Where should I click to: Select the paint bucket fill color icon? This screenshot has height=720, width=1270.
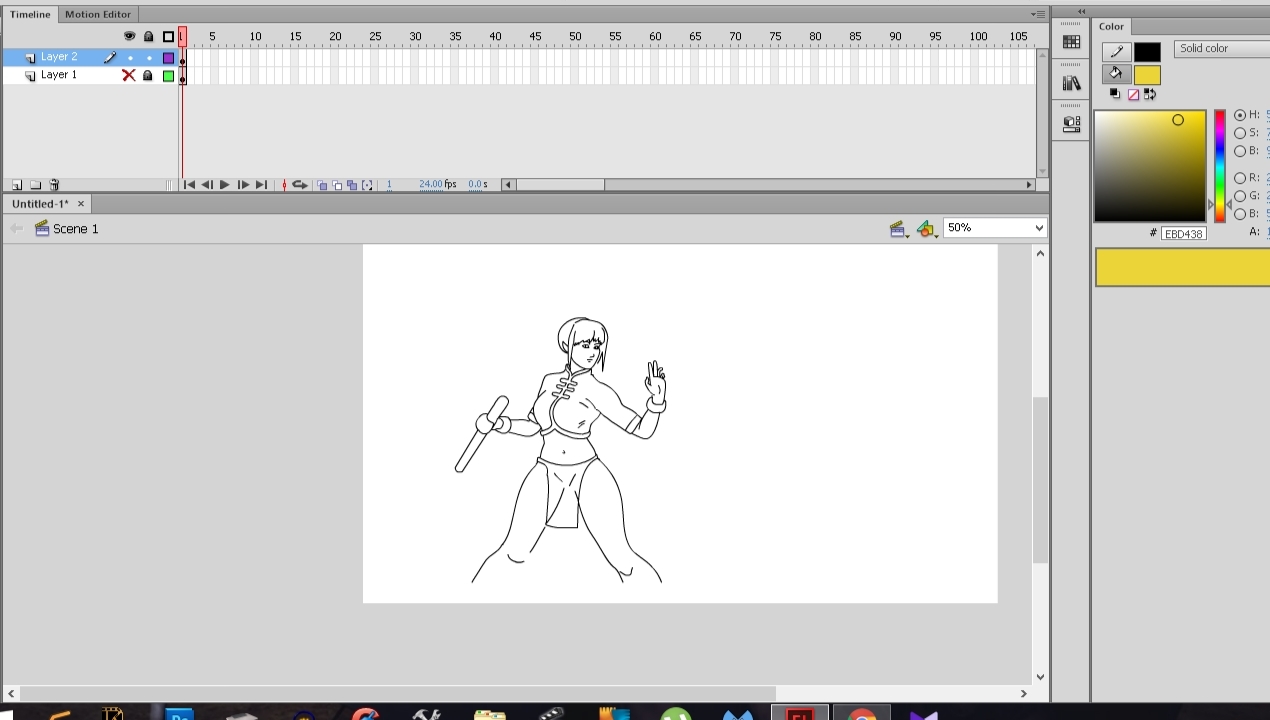1116,74
